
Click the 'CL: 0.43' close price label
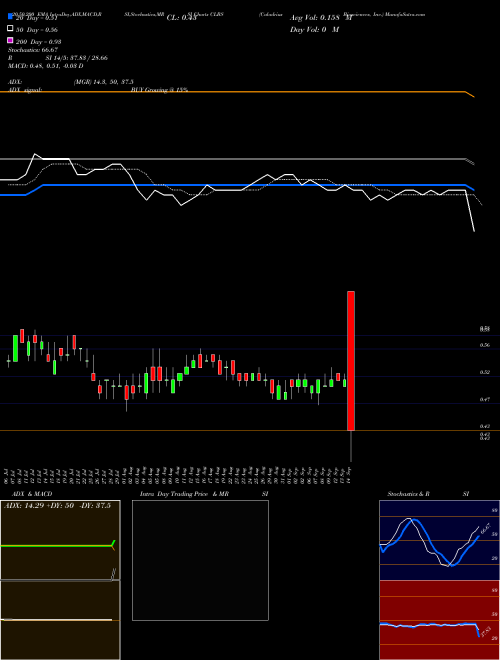point(182,18)
